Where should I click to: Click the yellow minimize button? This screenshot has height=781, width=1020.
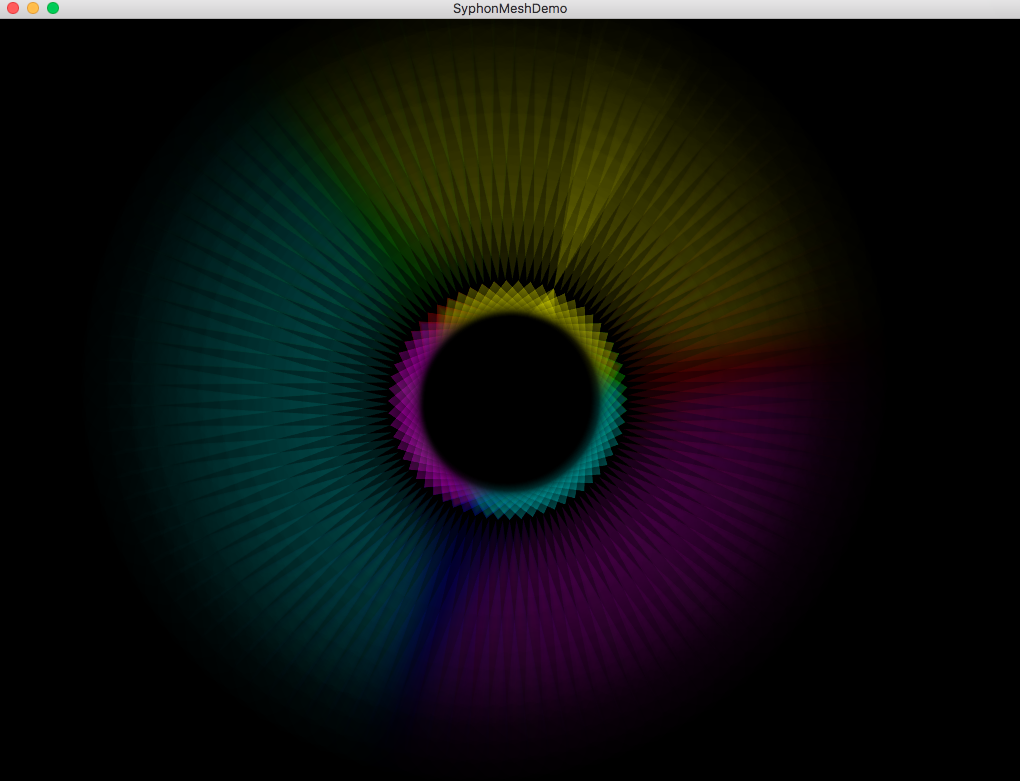[33, 8]
